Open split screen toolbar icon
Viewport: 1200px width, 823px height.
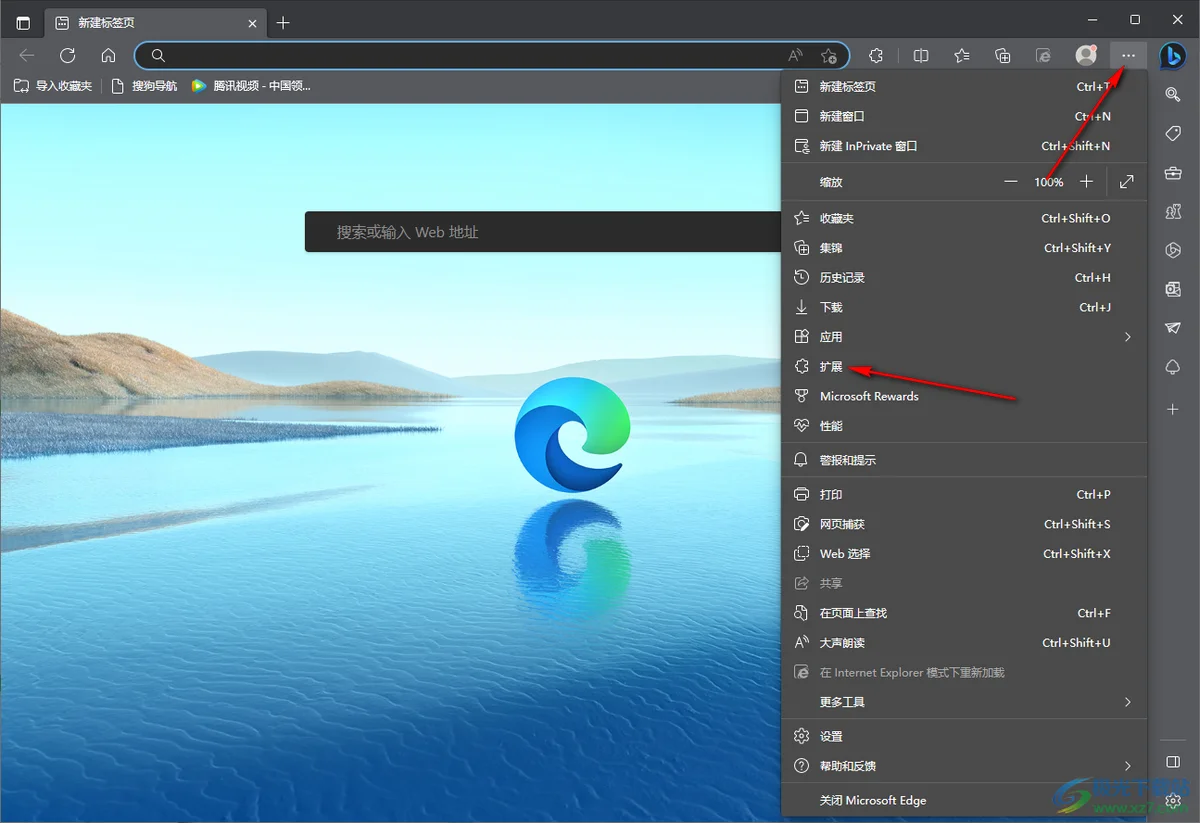coord(922,56)
